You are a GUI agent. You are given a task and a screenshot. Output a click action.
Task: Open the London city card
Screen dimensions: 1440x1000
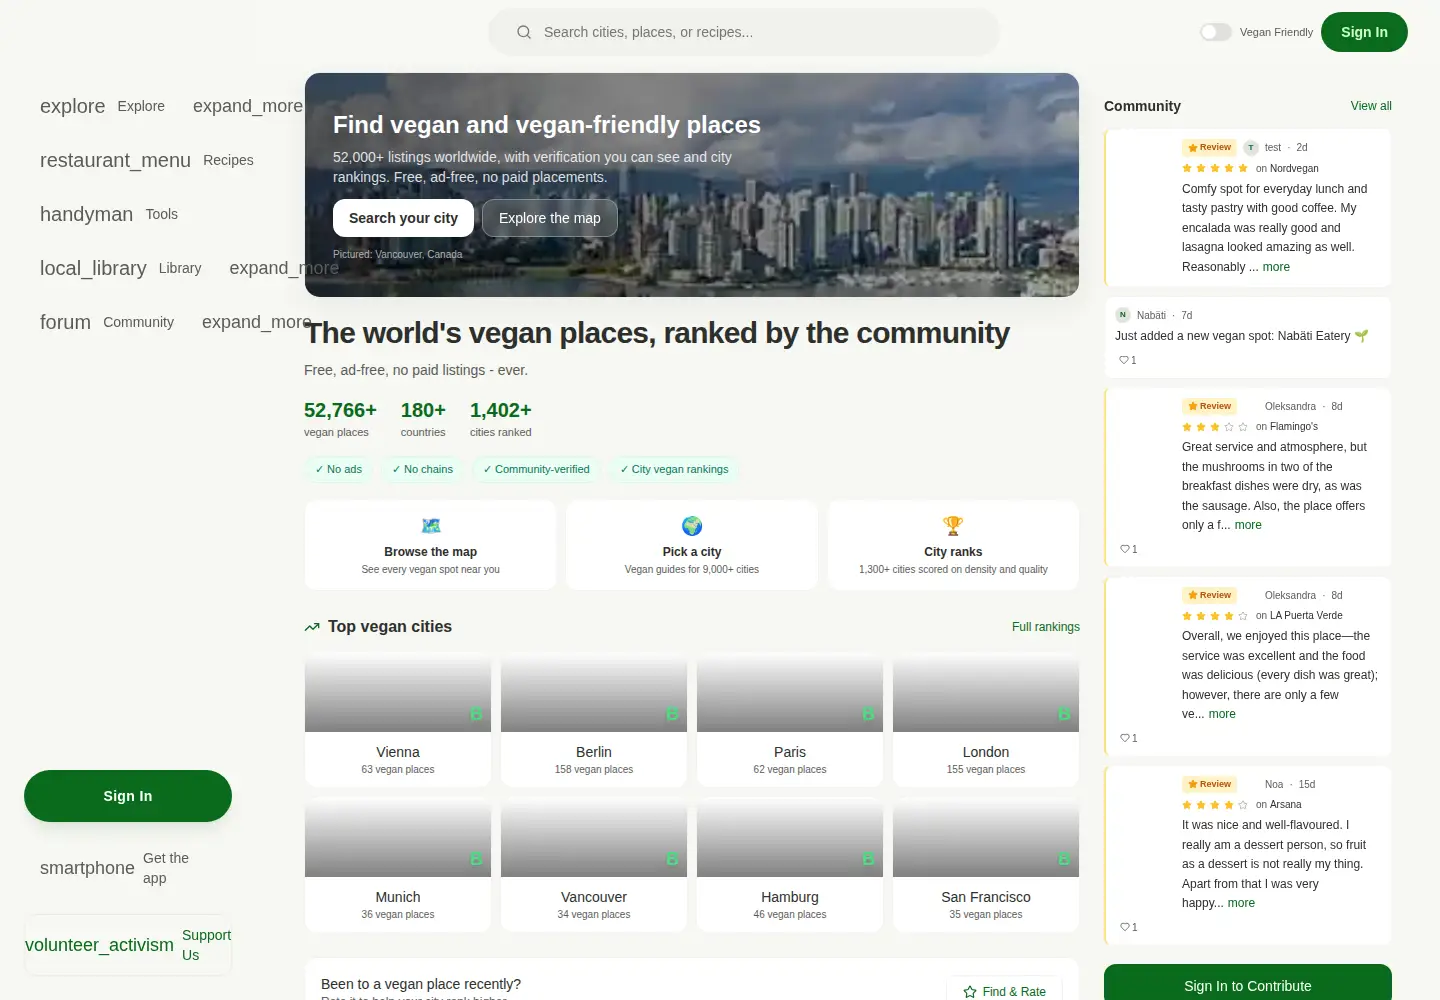point(986,722)
